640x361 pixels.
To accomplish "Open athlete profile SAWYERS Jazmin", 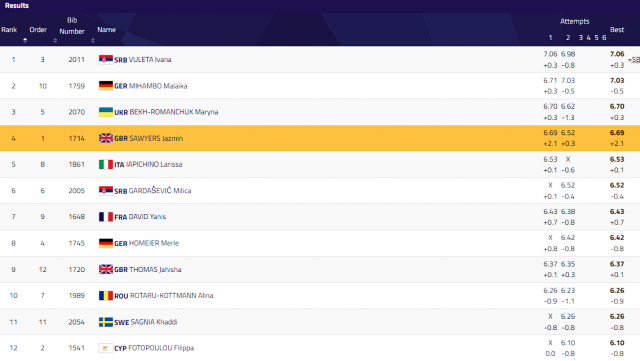I will [x=156, y=138].
